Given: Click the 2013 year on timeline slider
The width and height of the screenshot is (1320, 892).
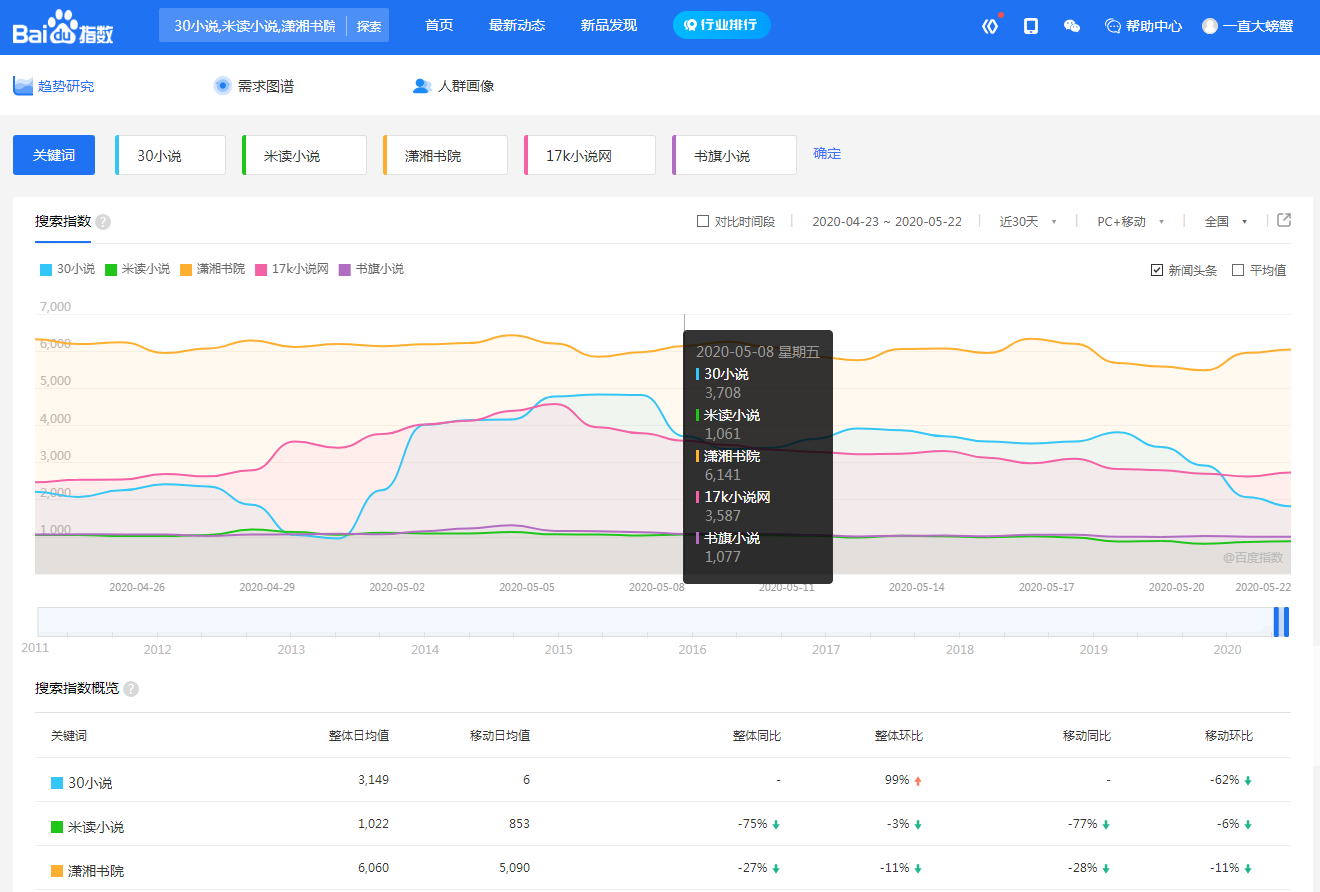Looking at the screenshot, I should (291, 650).
